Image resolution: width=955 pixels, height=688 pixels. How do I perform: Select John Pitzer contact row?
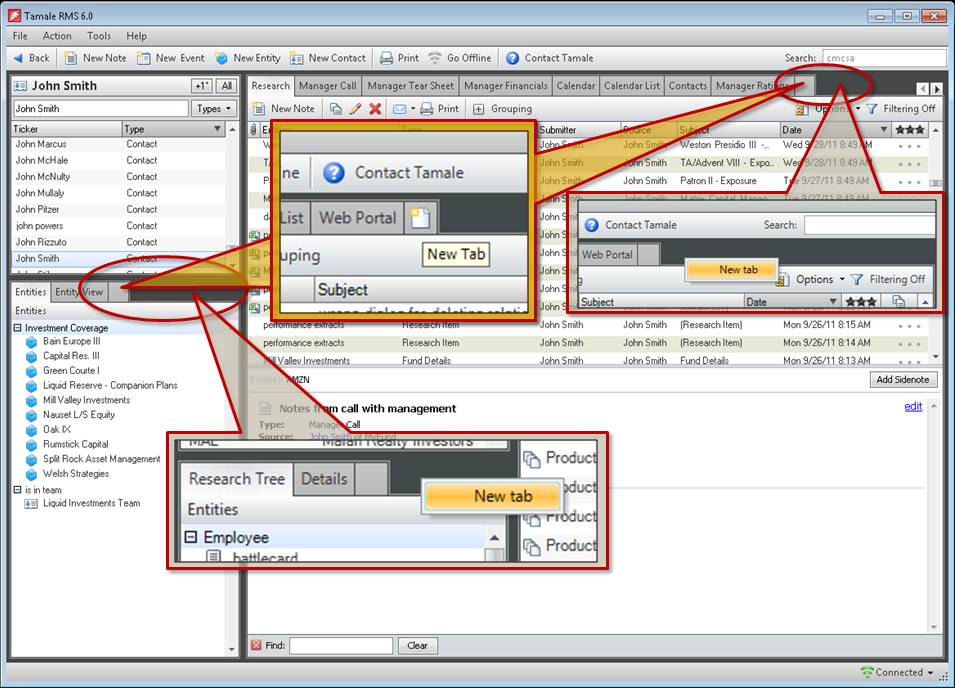(118, 209)
